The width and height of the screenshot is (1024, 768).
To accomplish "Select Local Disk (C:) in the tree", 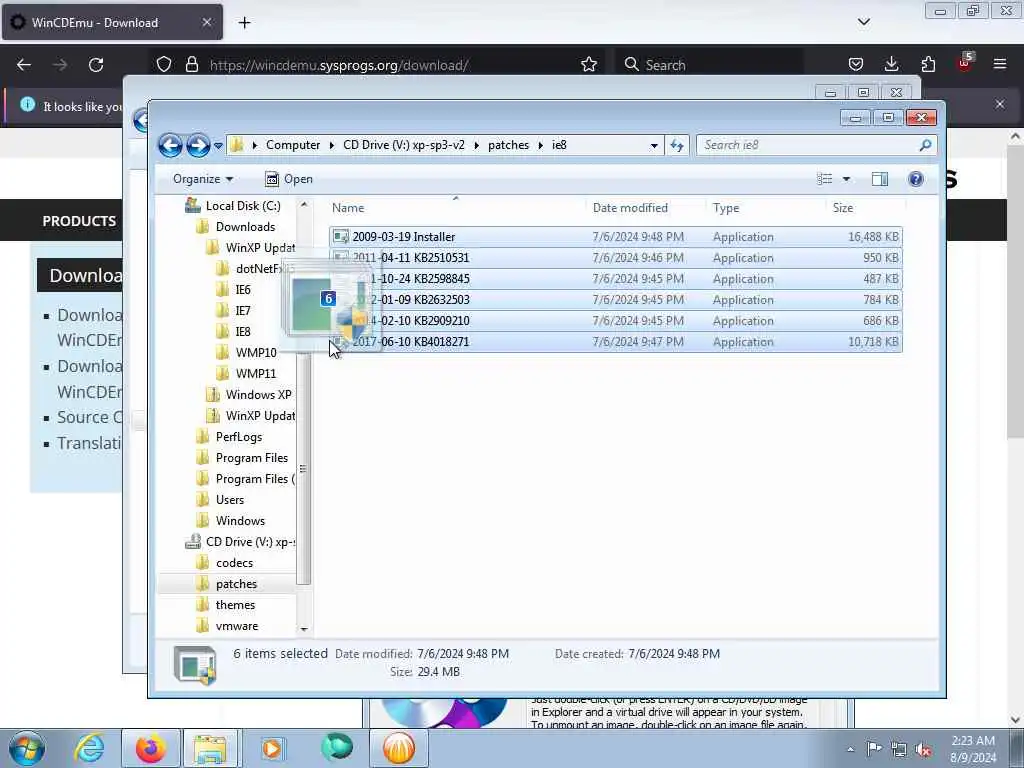I will pos(243,206).
